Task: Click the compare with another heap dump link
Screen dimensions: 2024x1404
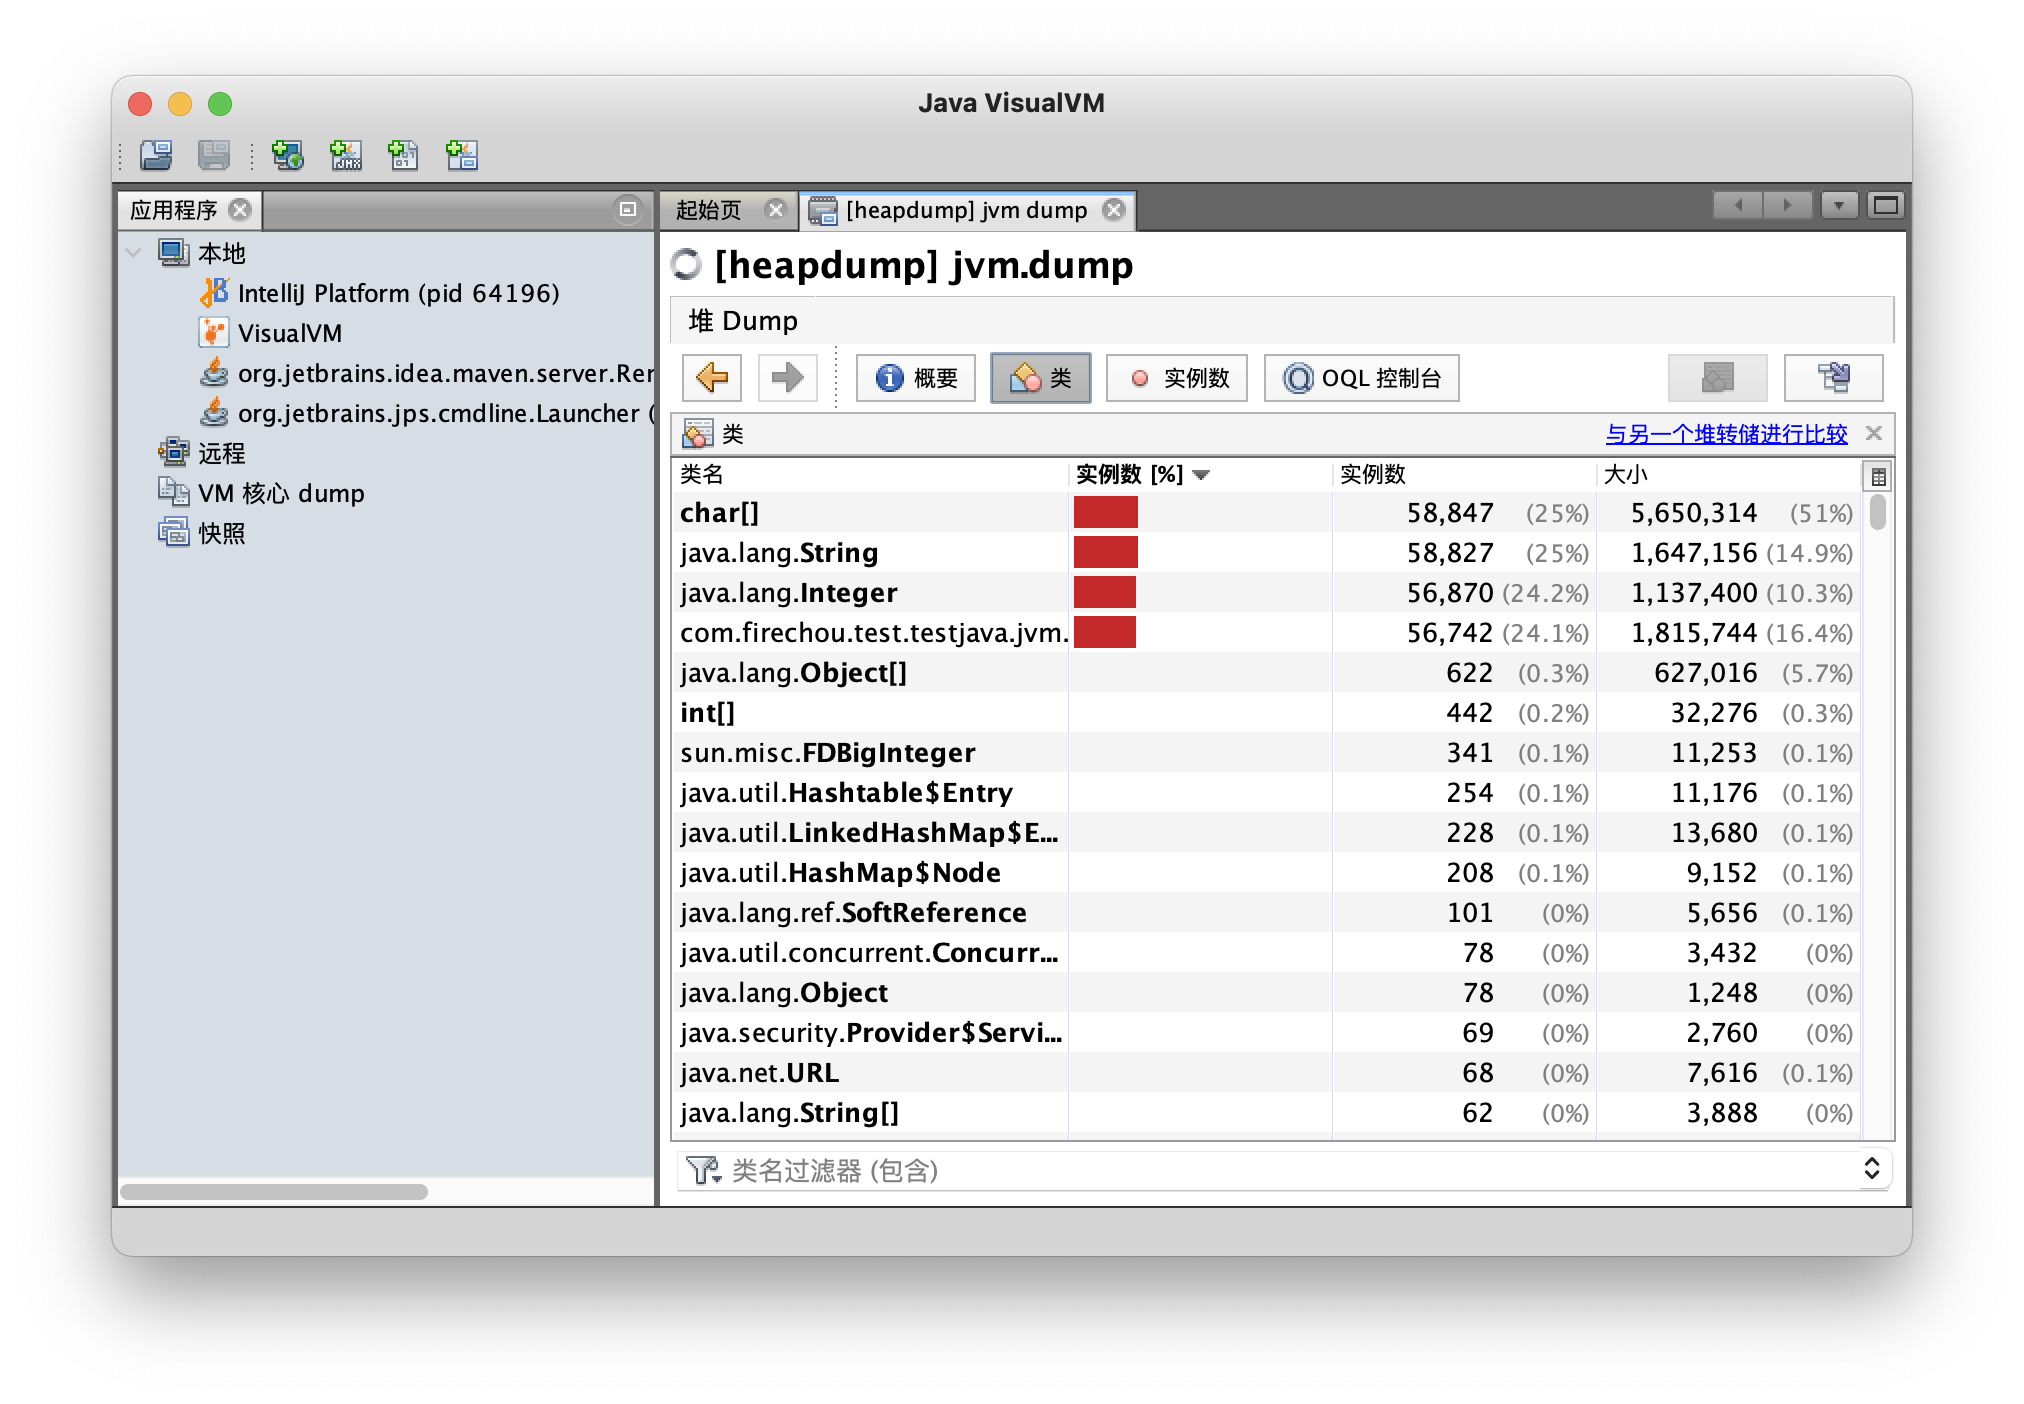Action: coord(1726,434)
